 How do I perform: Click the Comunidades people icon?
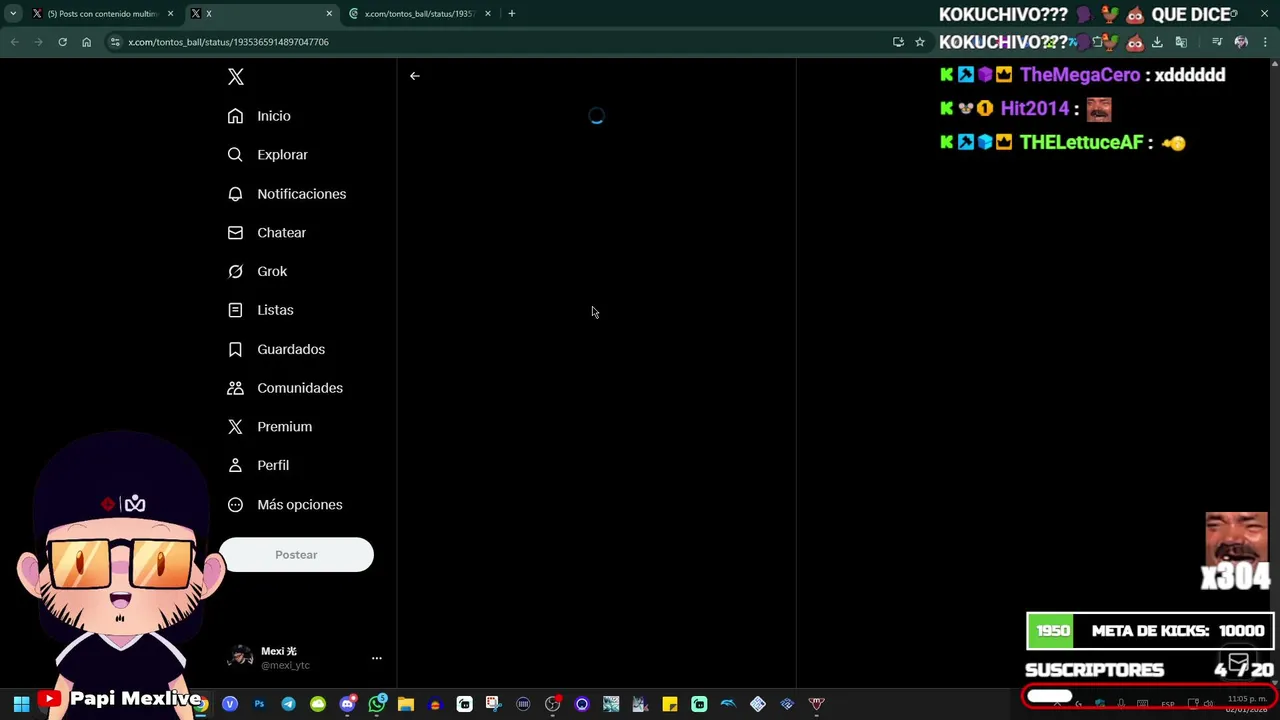(x=235, y=388)
